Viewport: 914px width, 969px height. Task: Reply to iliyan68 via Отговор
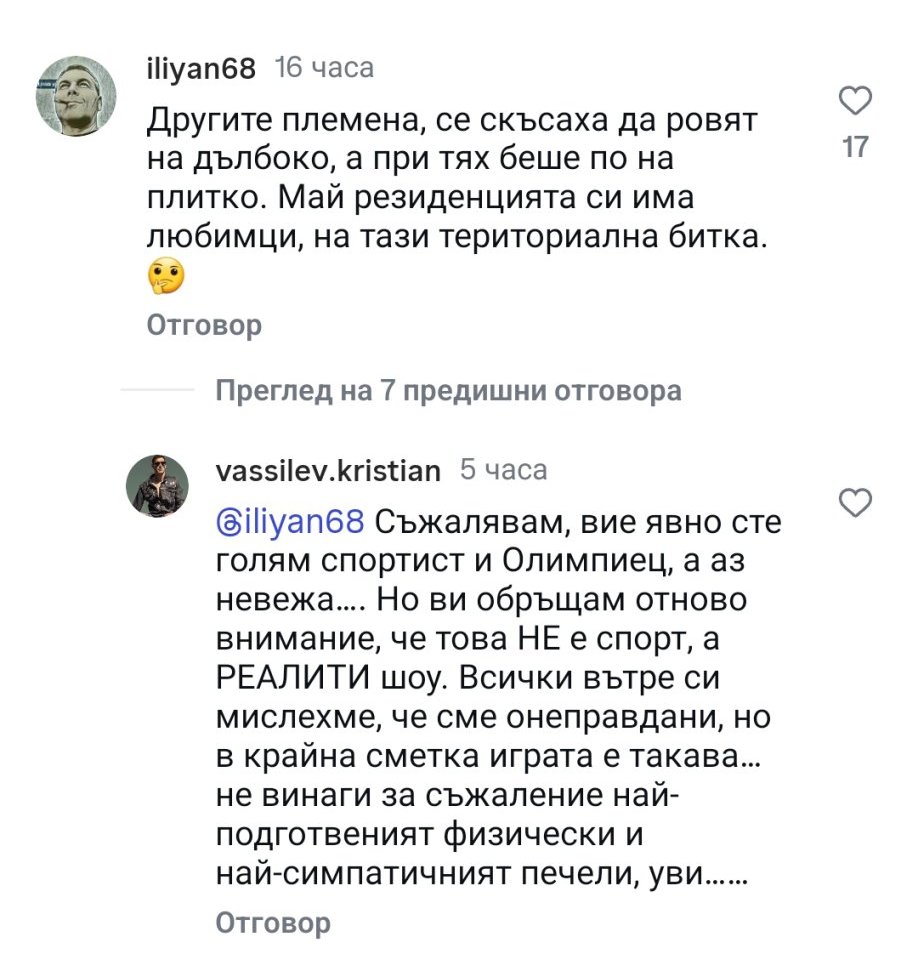[x=204, y=325]
